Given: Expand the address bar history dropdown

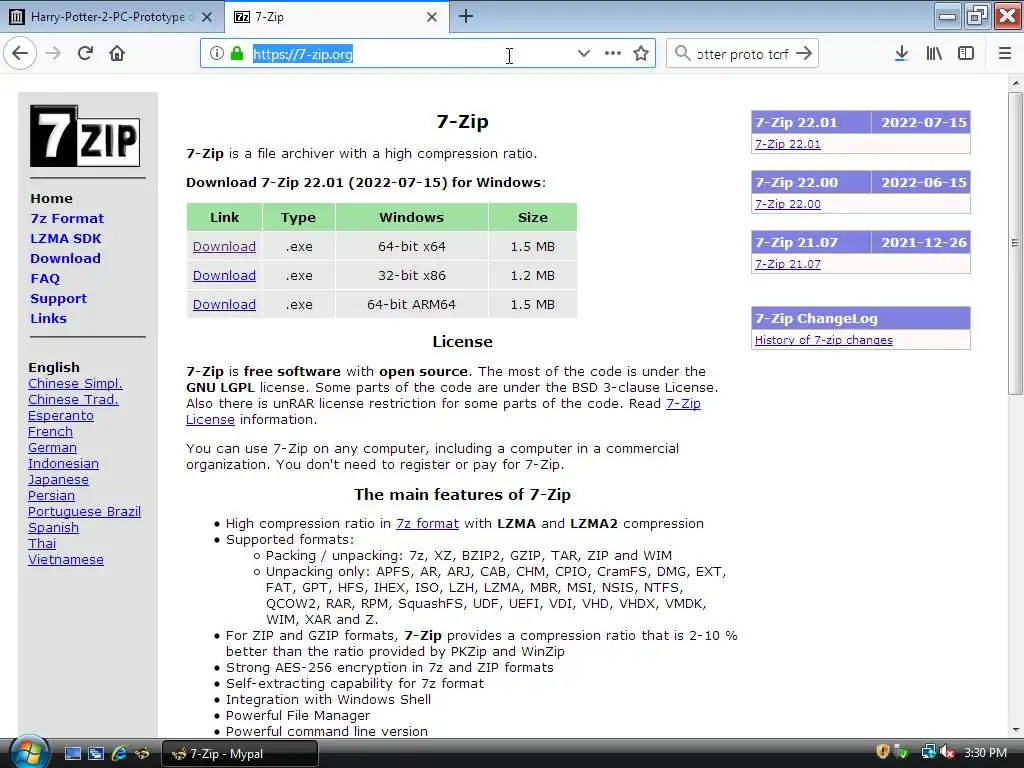Looking at the screenshot, I should tap(584, 54).
